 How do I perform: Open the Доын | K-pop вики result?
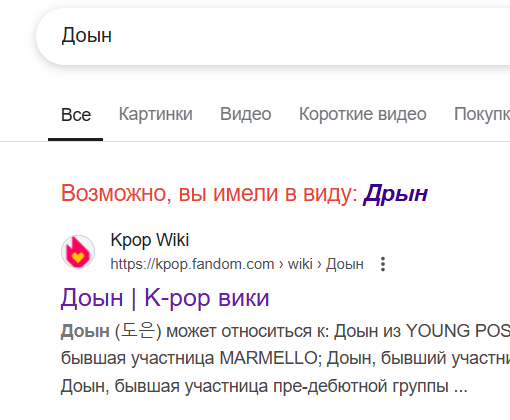click(x=165, y=298)
